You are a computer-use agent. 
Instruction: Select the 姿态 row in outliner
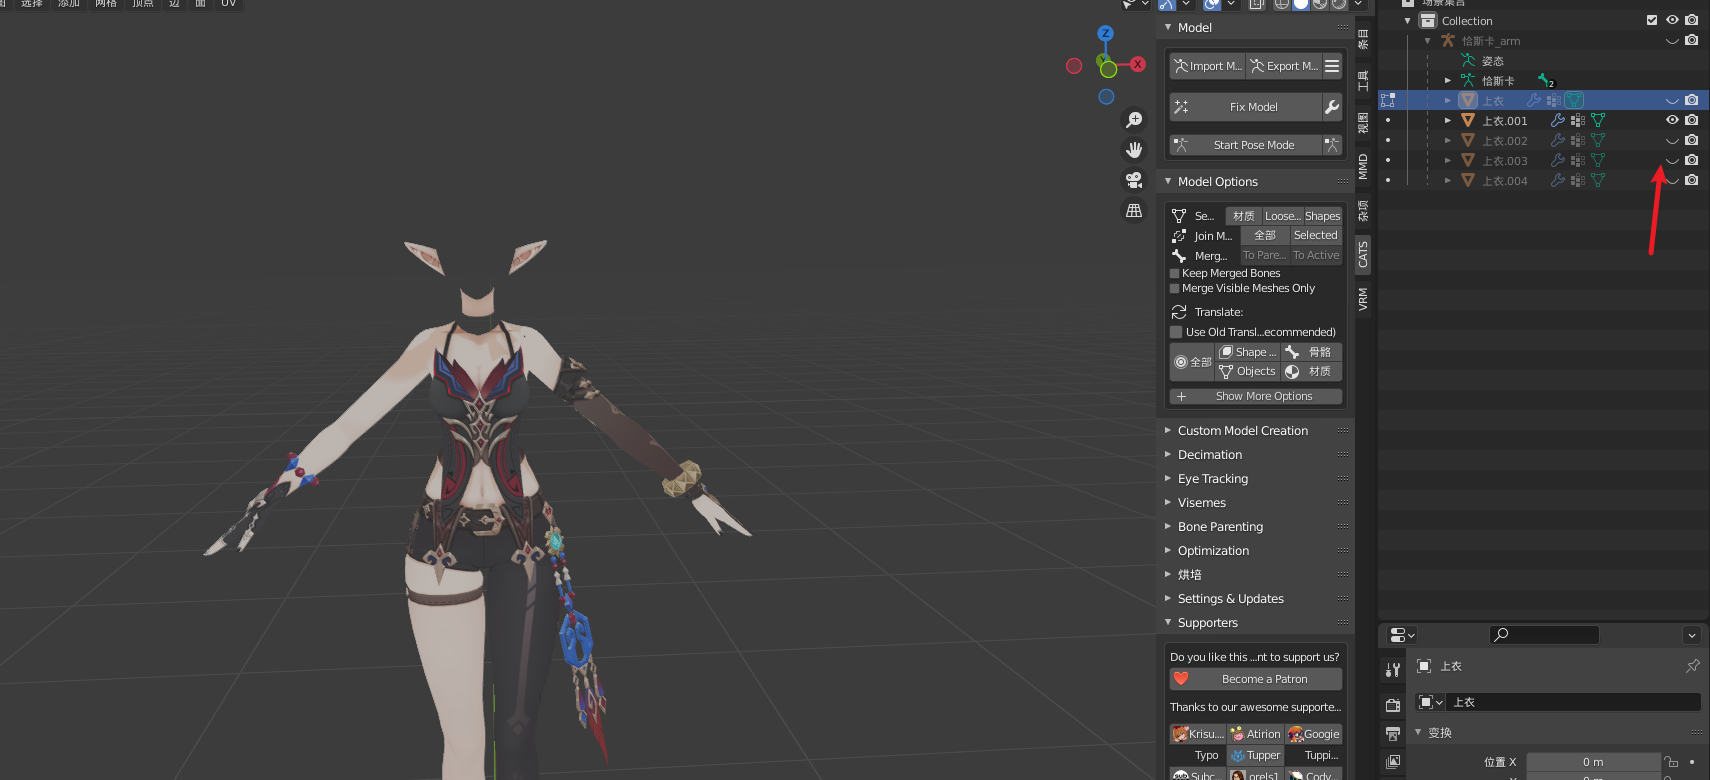point(1492,60)
